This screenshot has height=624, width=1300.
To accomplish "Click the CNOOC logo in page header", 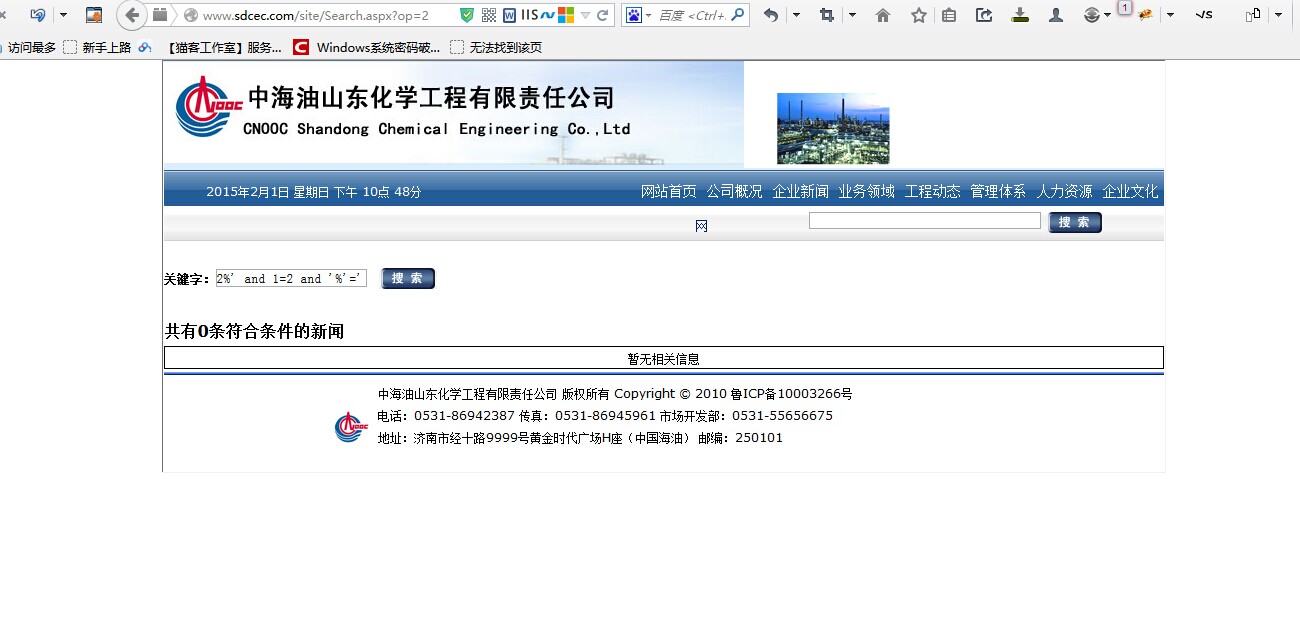I will click(x=209, y=106).
